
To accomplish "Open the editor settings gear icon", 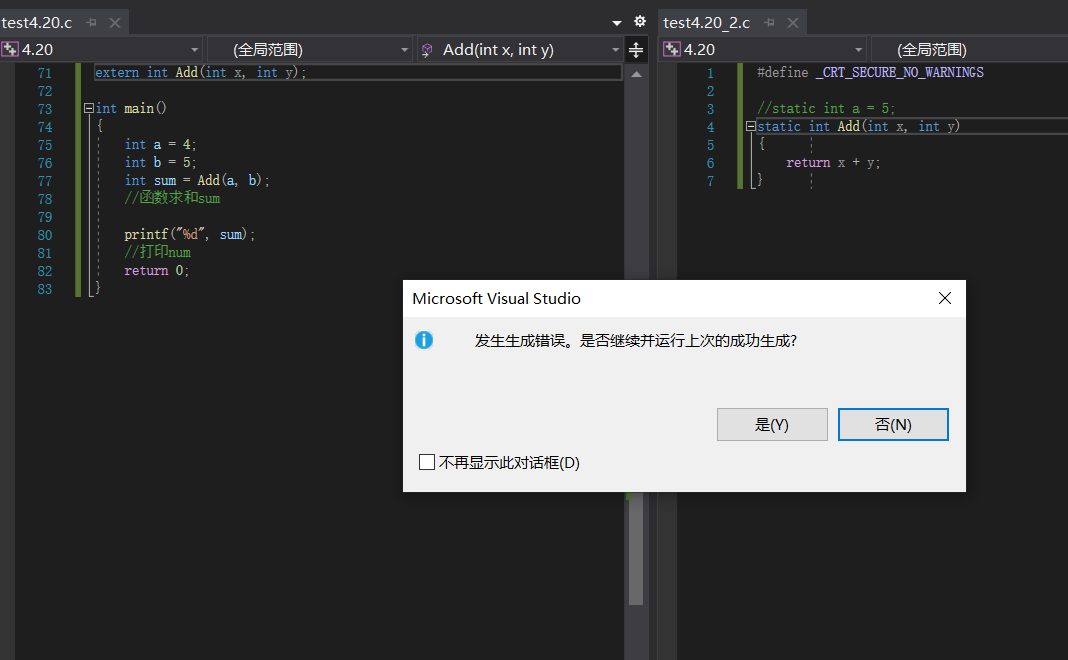I will click(640, 19).
